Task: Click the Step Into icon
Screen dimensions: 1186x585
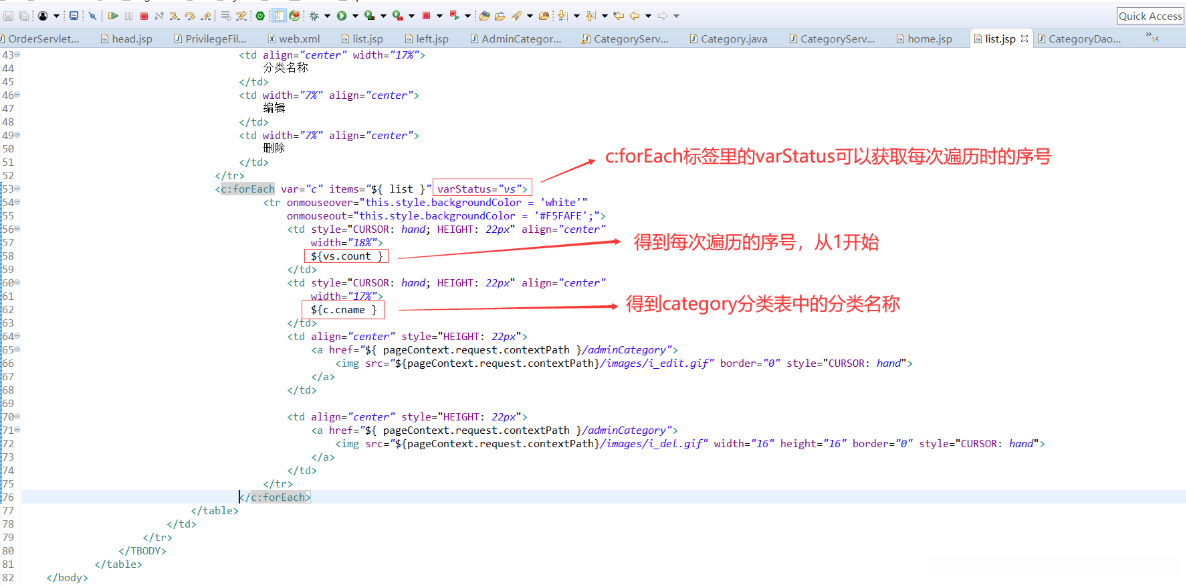Action: point(175,16)
